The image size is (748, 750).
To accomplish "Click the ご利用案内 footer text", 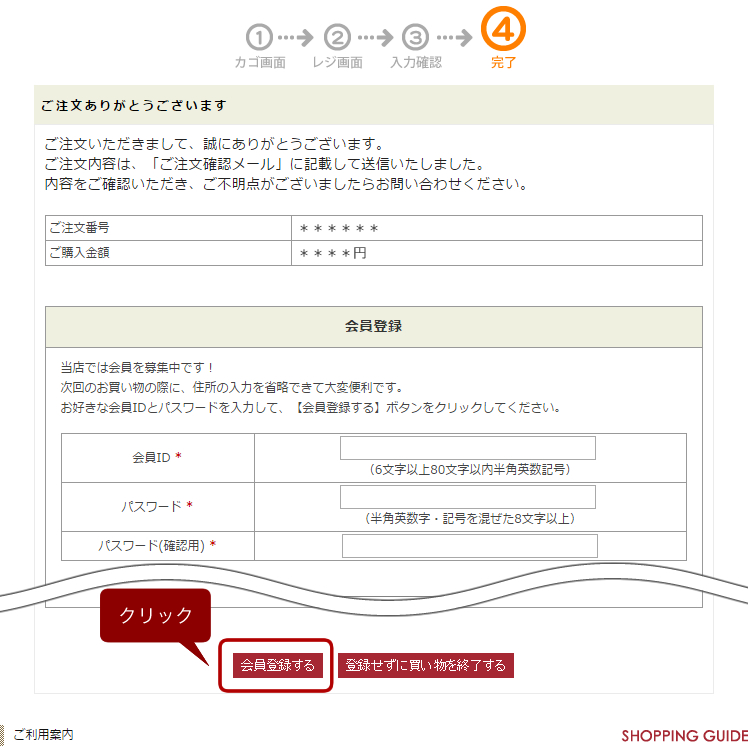I will point(43,734).
